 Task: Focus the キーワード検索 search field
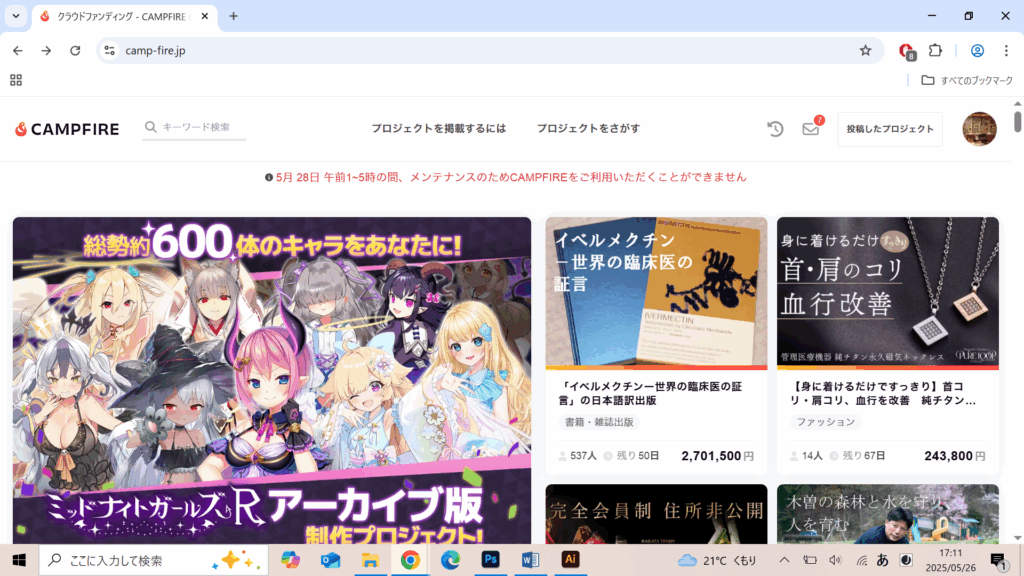[195, 127]
